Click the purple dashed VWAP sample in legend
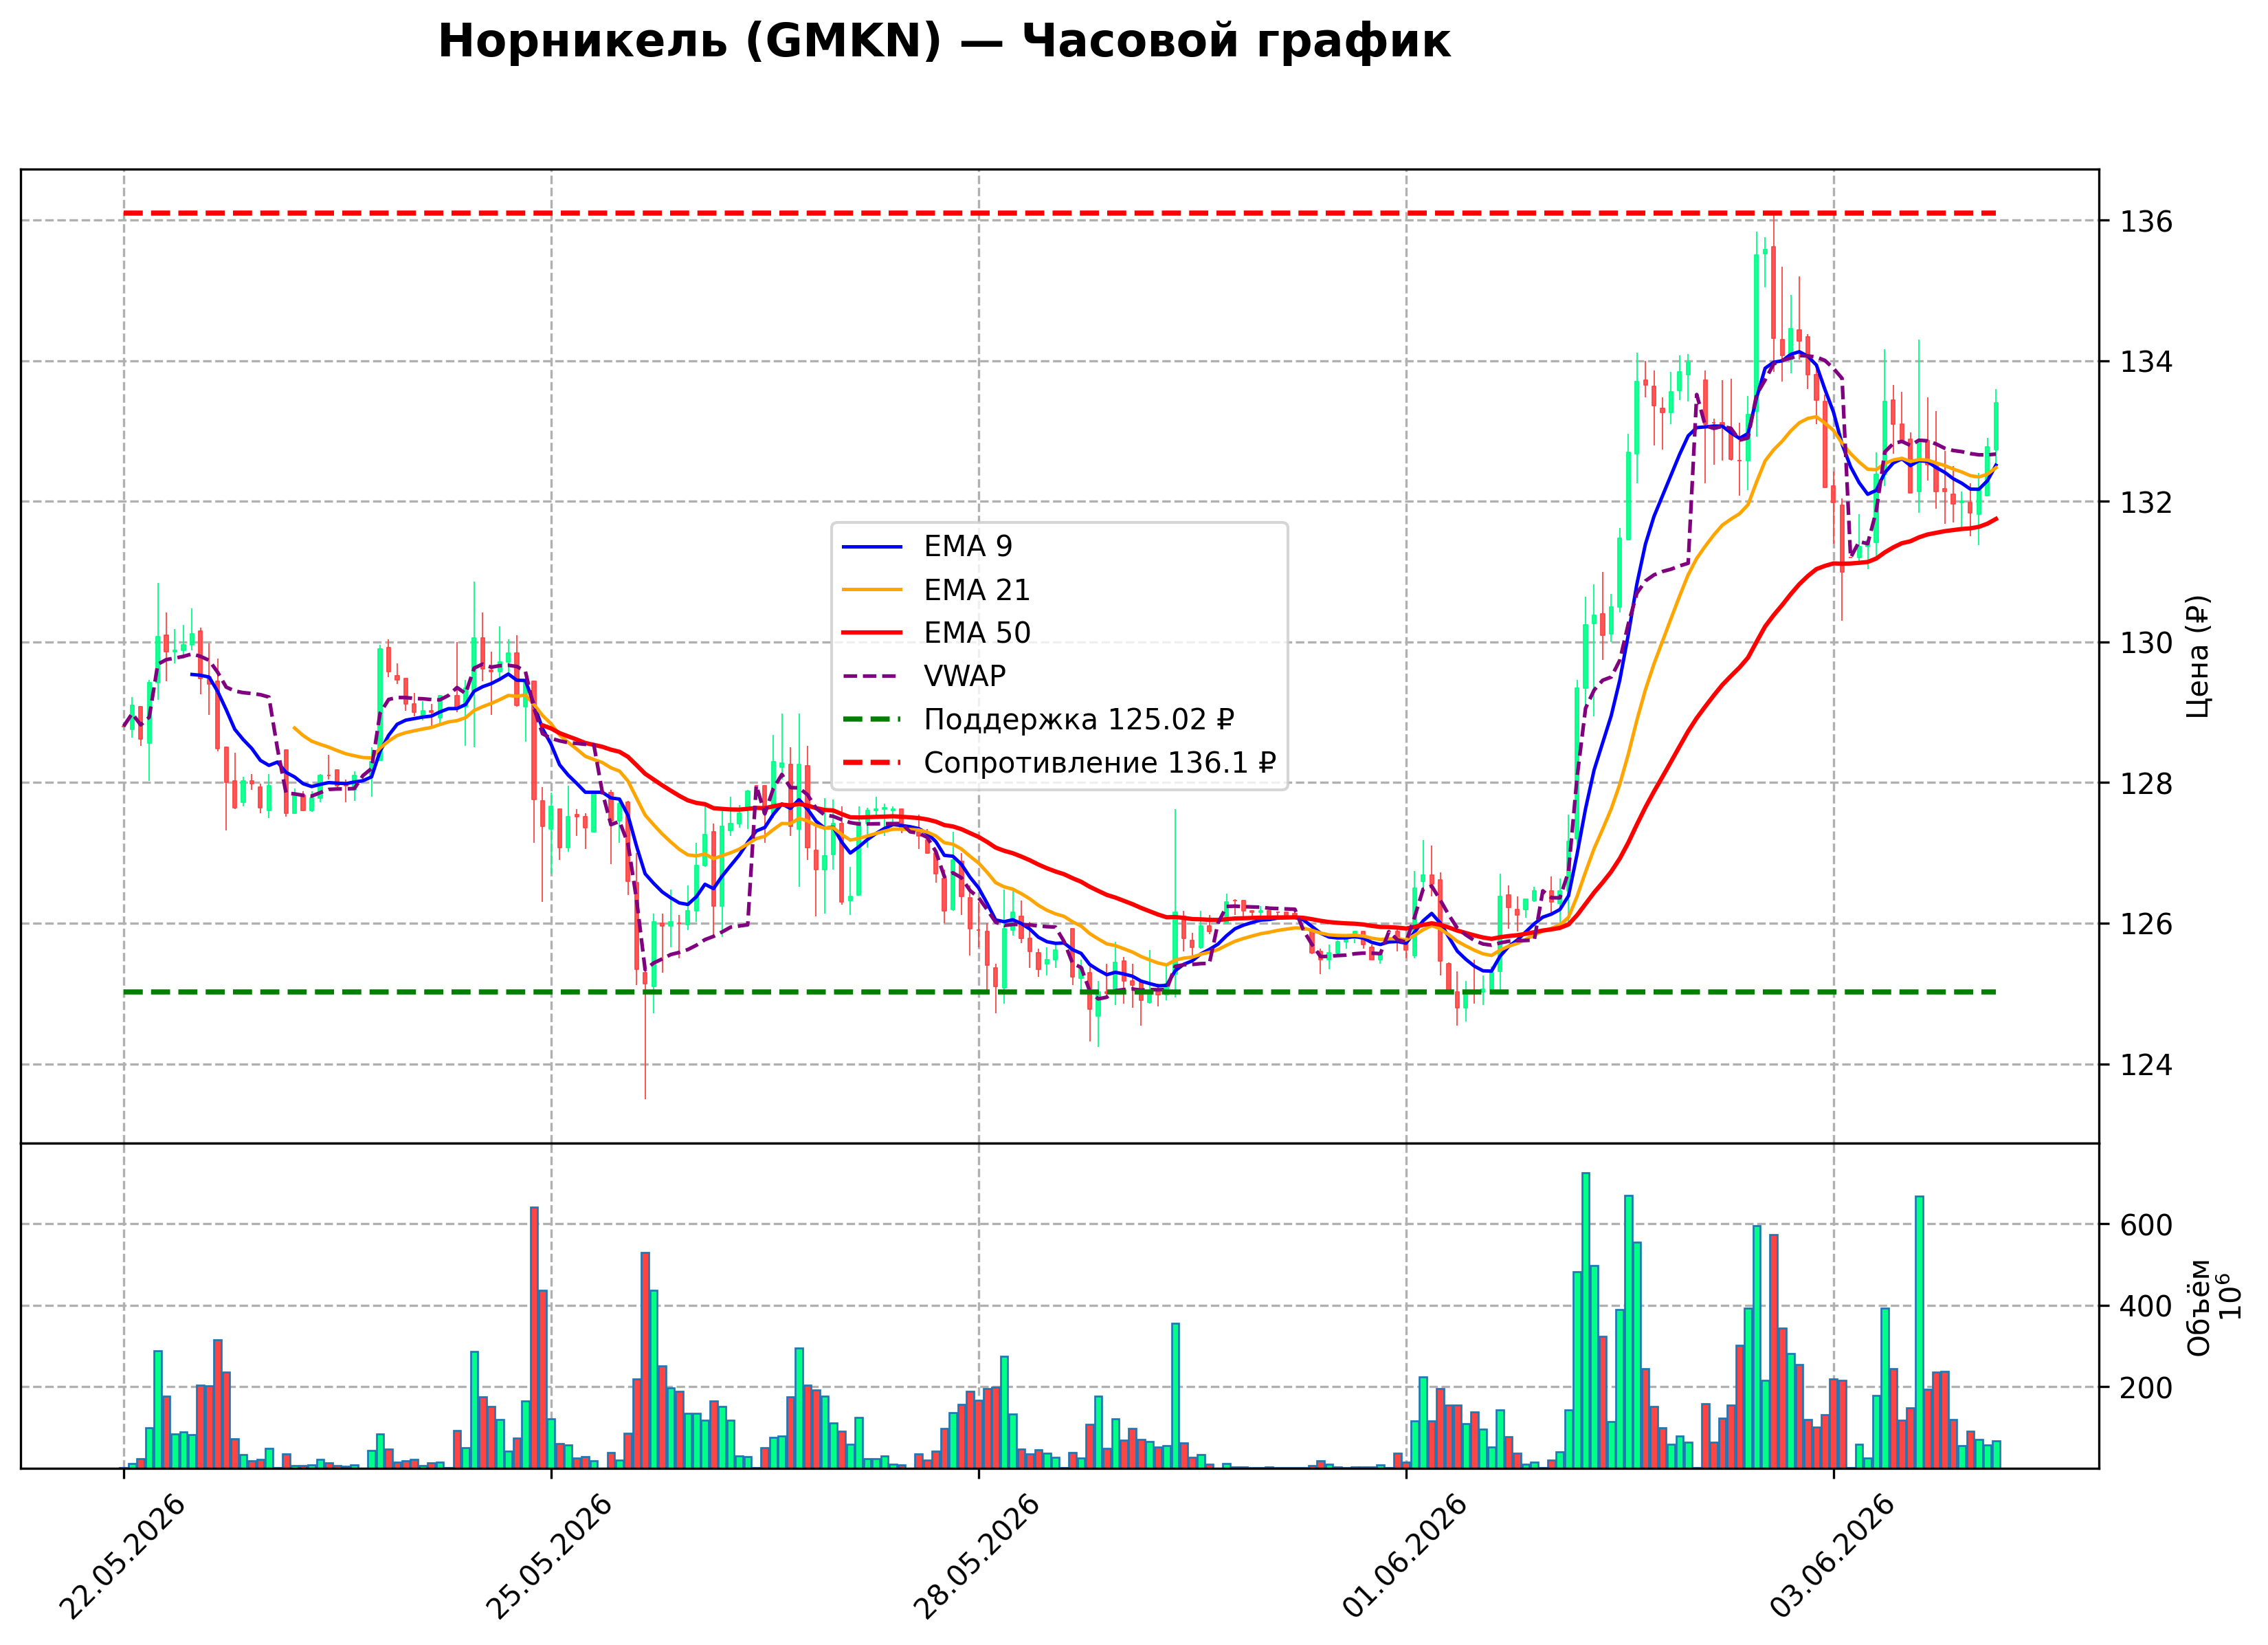Screen dimensions: 2268x1645 [872, 677]
